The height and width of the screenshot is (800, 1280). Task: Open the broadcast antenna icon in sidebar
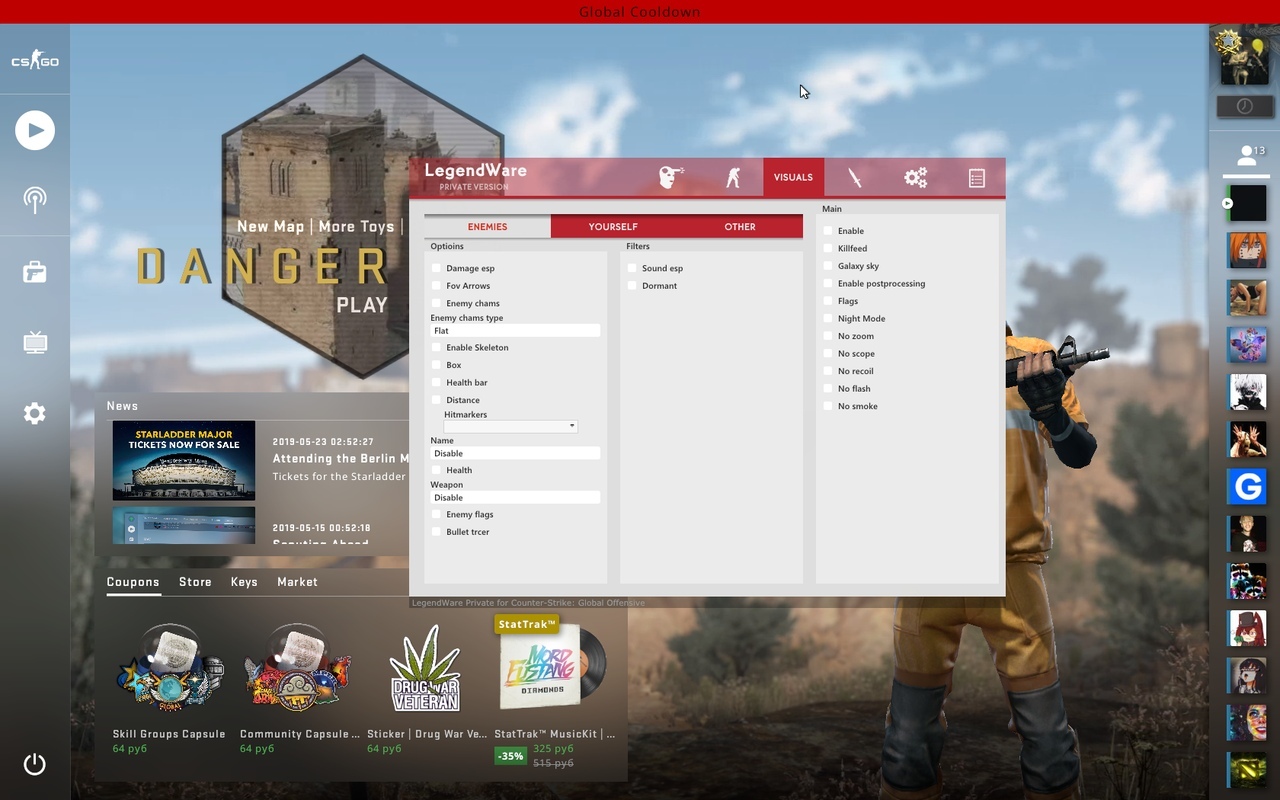point(35,199)
